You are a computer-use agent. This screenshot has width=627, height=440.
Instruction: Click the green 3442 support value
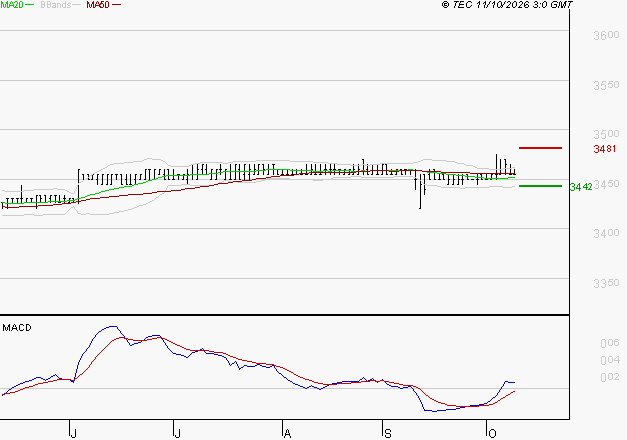point(581,187)
